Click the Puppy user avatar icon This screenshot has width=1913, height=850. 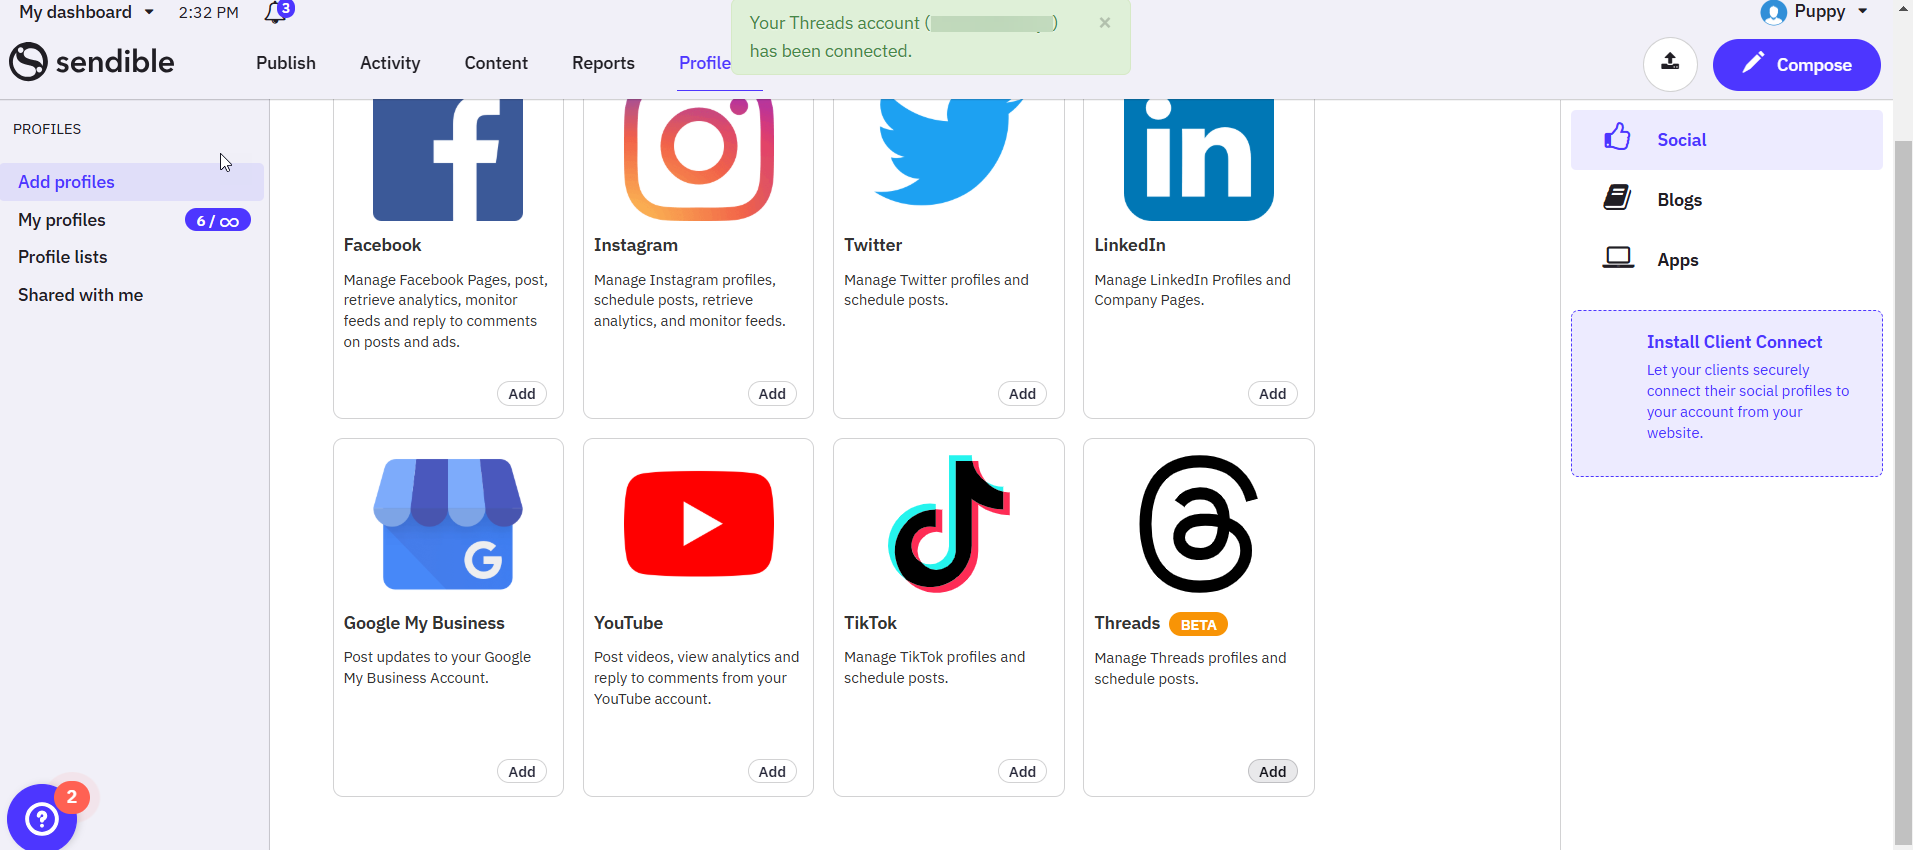click(1774, 12)
